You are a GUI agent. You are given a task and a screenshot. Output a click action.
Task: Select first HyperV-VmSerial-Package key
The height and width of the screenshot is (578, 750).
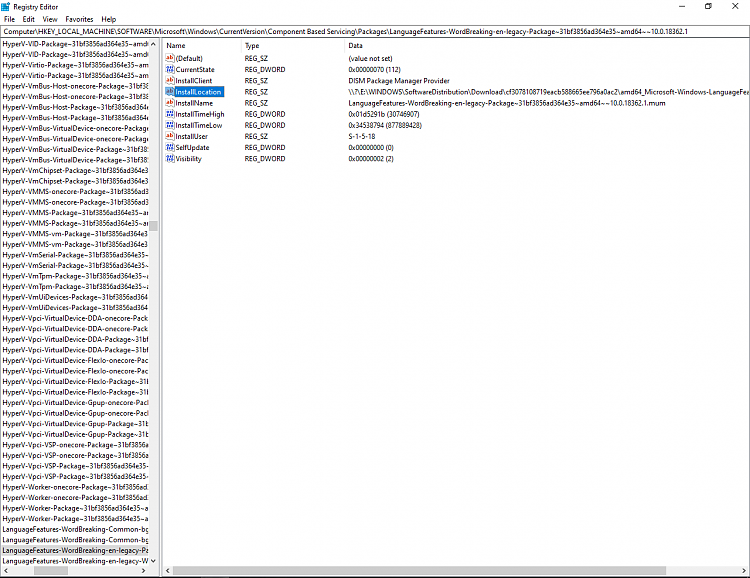tap(75, 255)
